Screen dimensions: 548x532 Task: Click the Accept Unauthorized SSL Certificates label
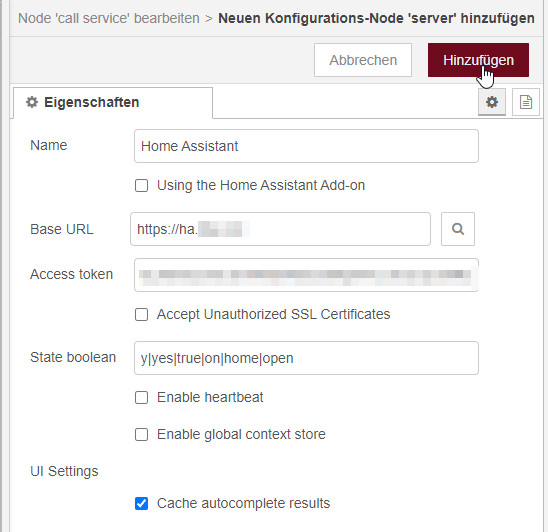273,314
